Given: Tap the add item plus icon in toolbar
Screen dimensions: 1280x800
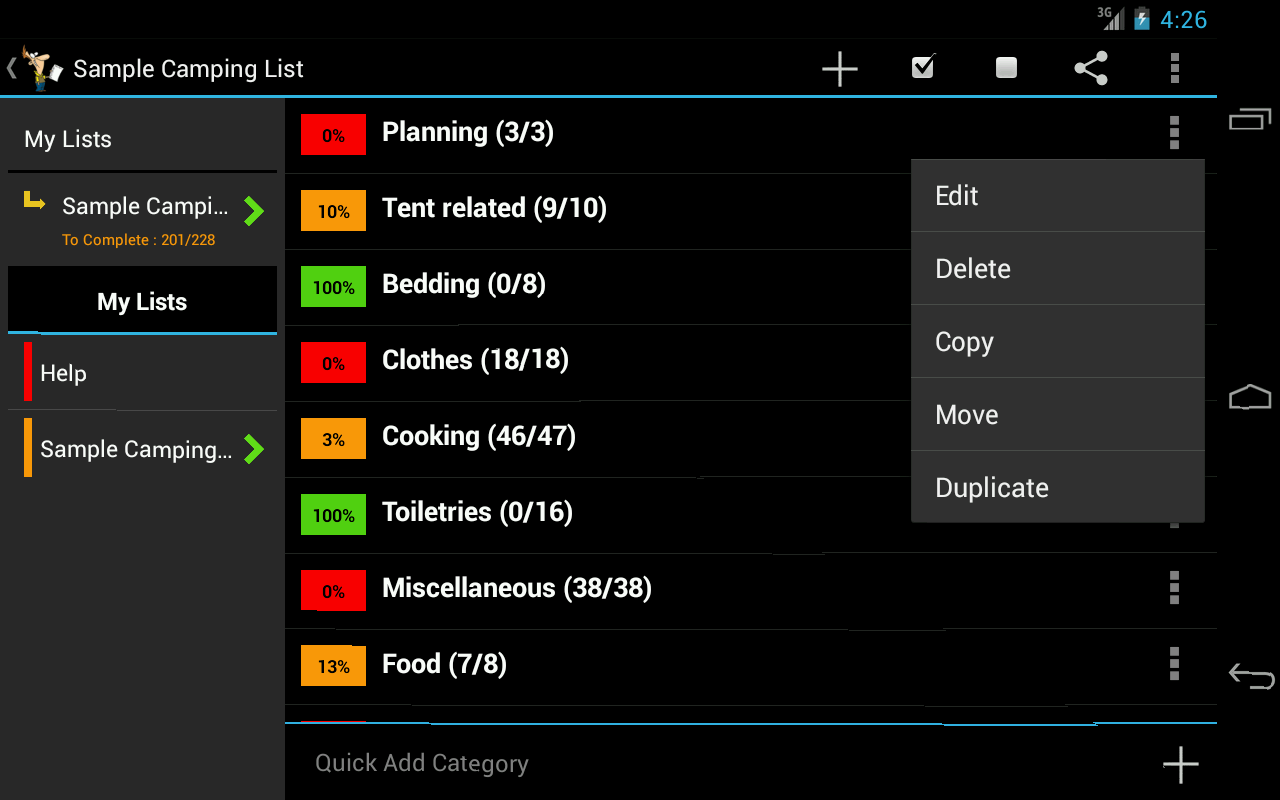Looking at the screenshot, I should pos(840,69).
